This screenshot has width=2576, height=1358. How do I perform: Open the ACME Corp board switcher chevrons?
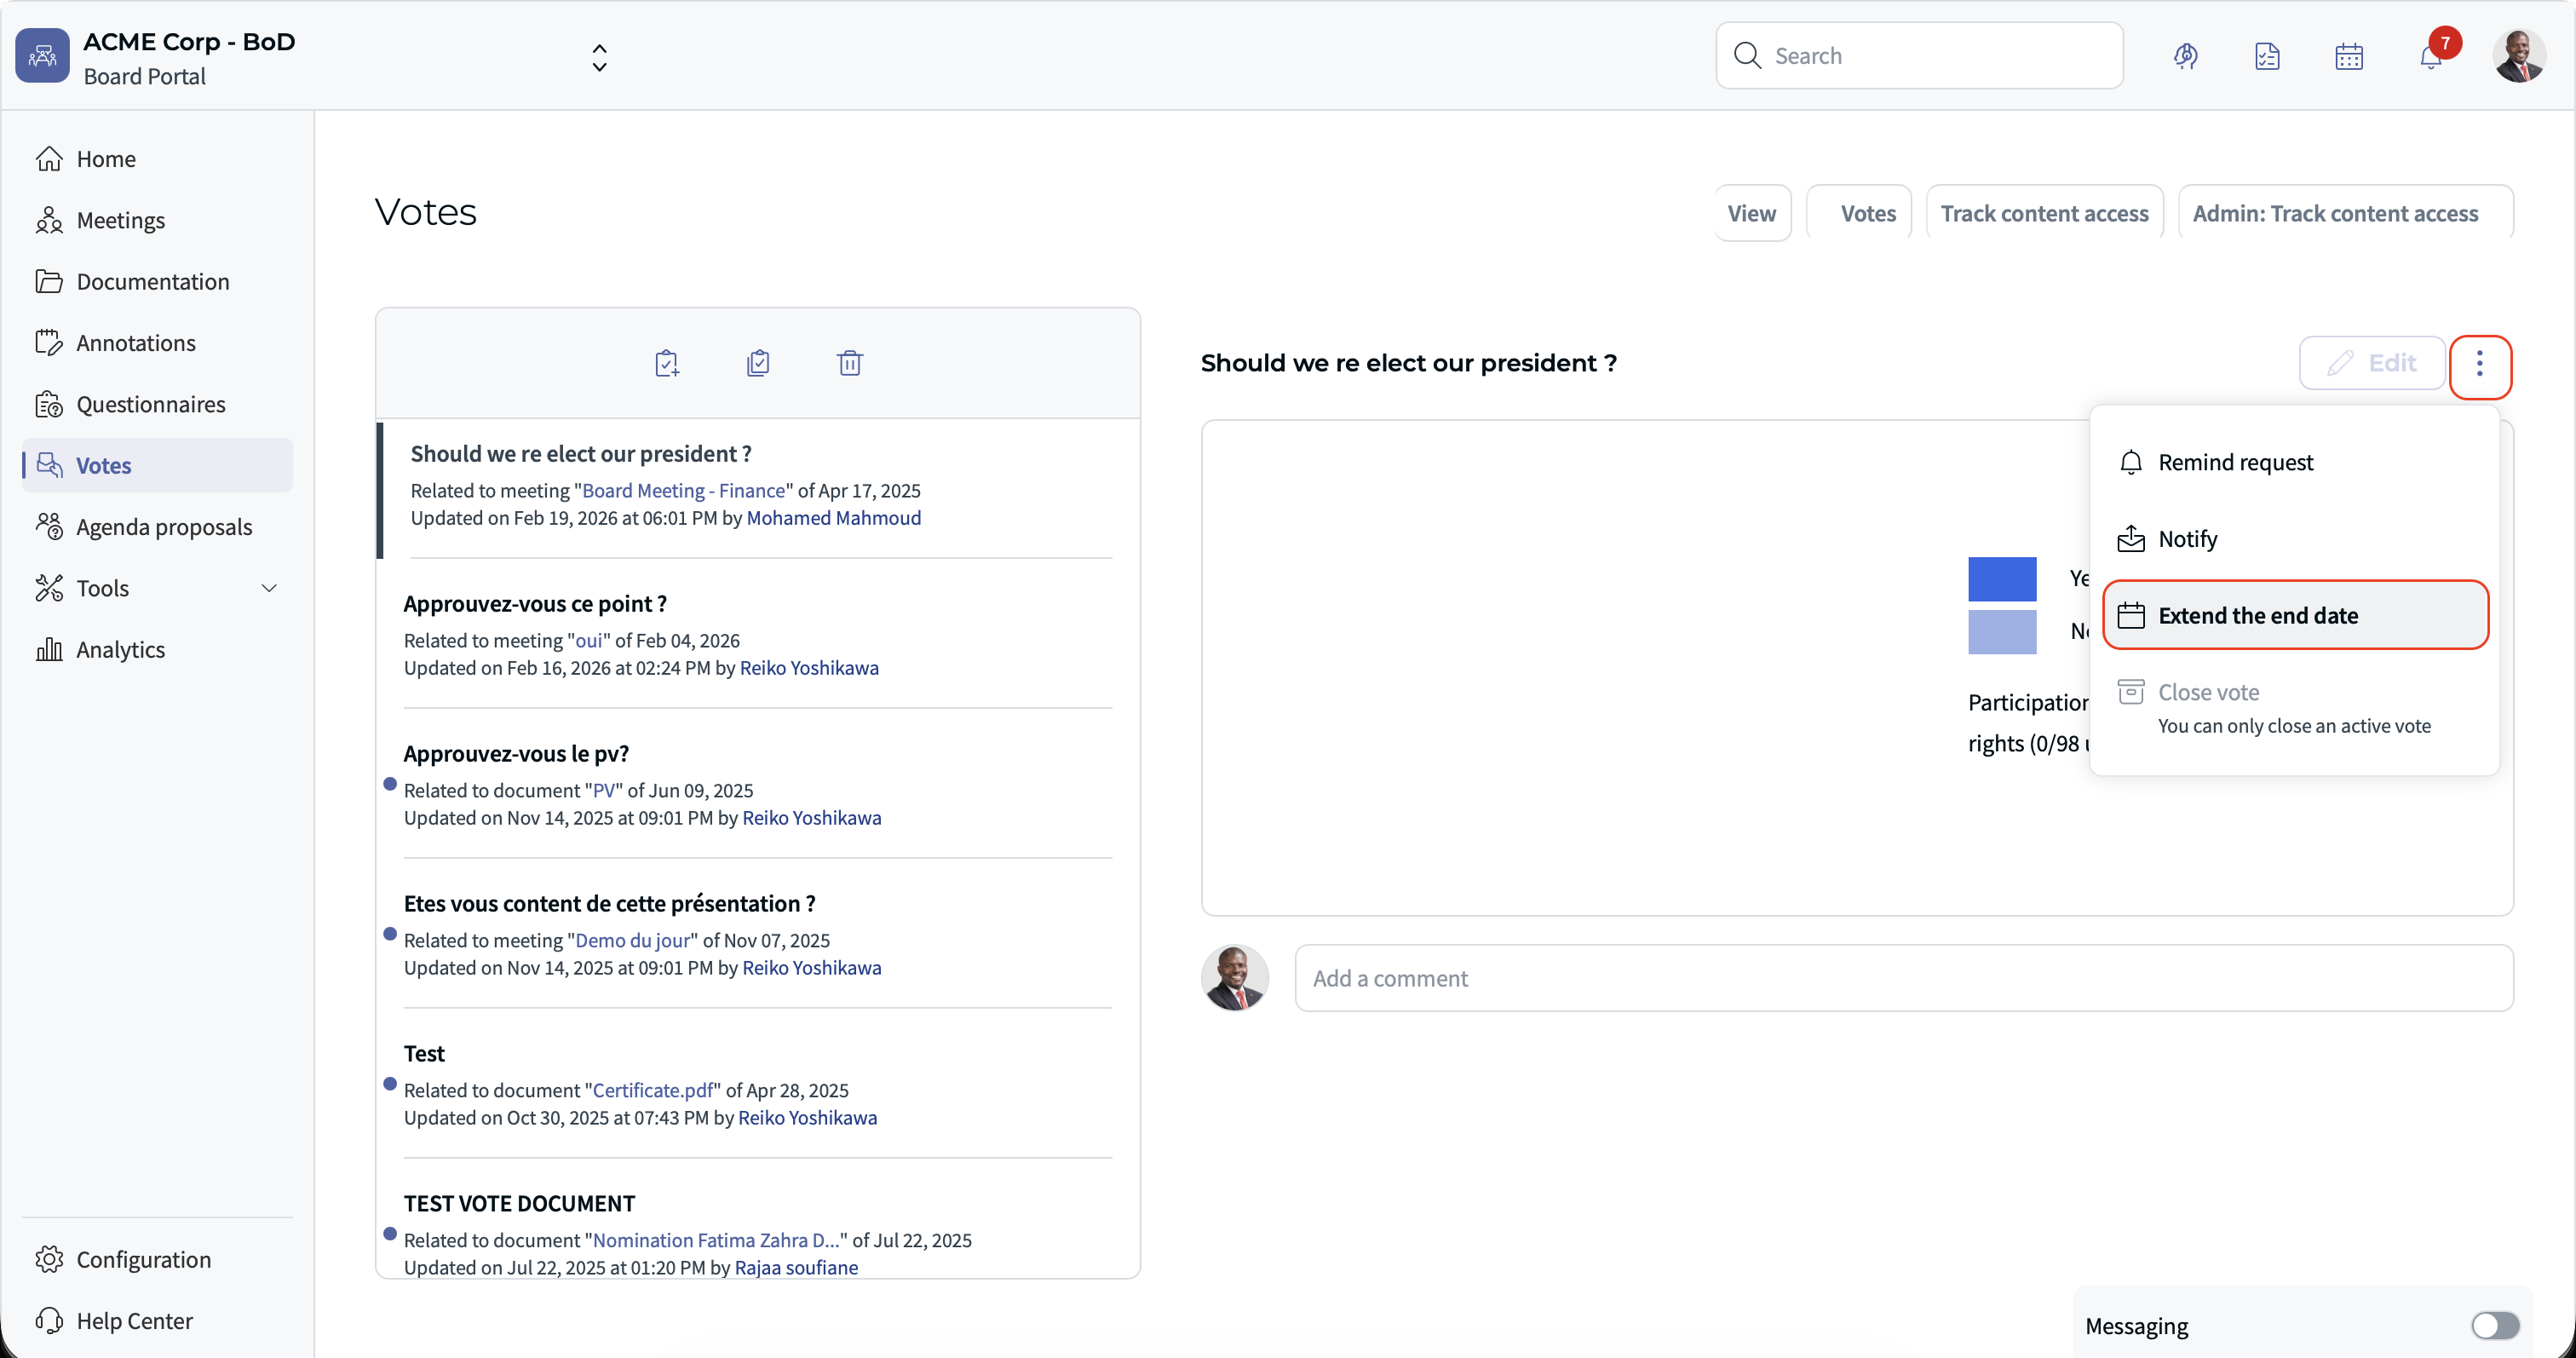point(599,57)
